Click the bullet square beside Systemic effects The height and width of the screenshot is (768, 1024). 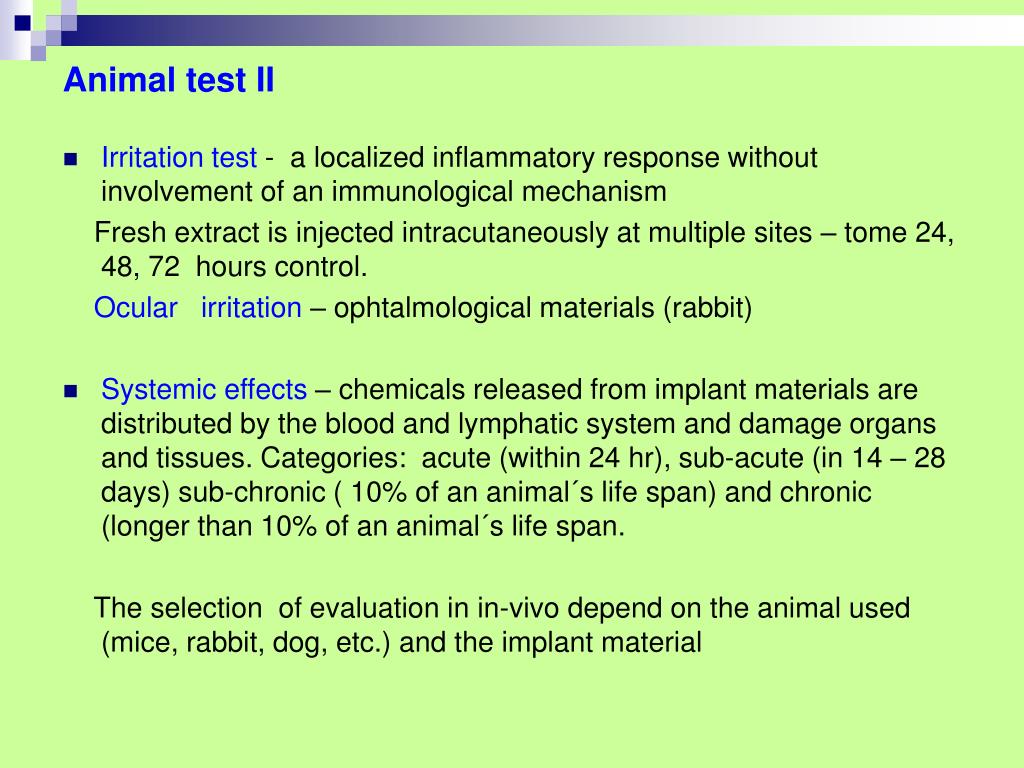[71, 391]
